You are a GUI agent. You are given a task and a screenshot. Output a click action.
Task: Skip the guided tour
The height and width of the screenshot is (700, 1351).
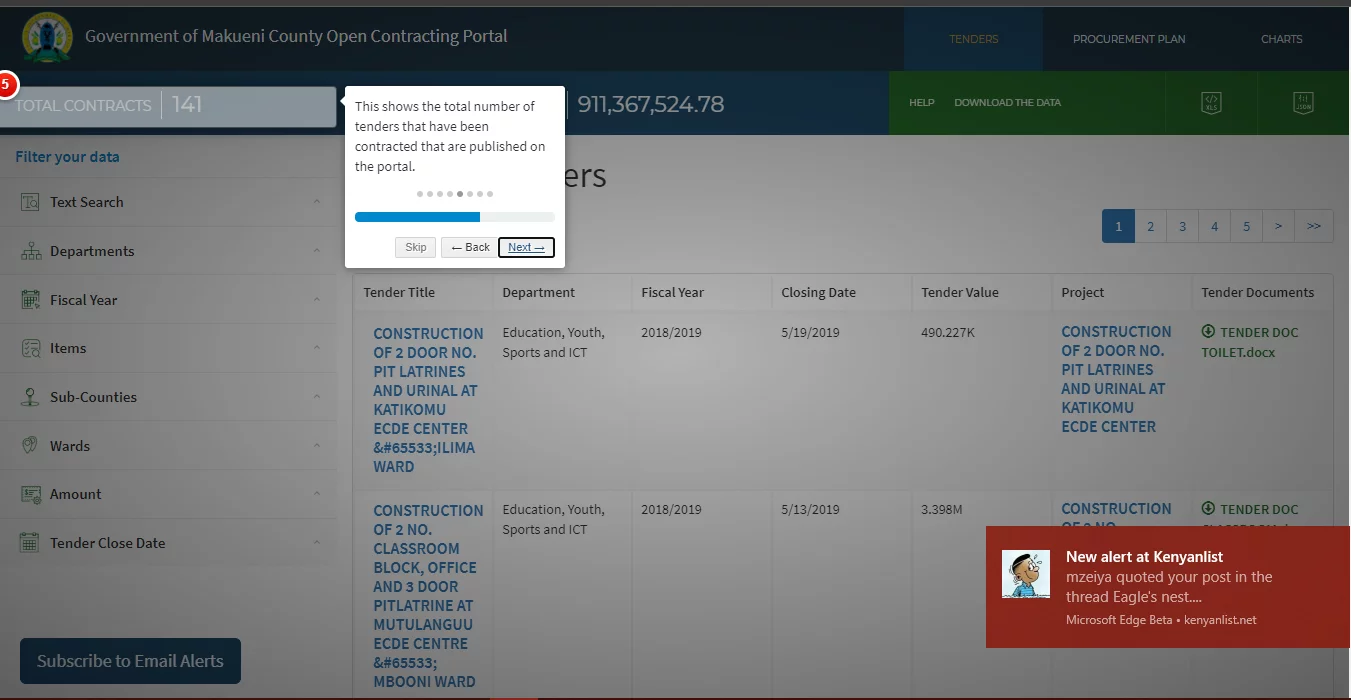416,247
